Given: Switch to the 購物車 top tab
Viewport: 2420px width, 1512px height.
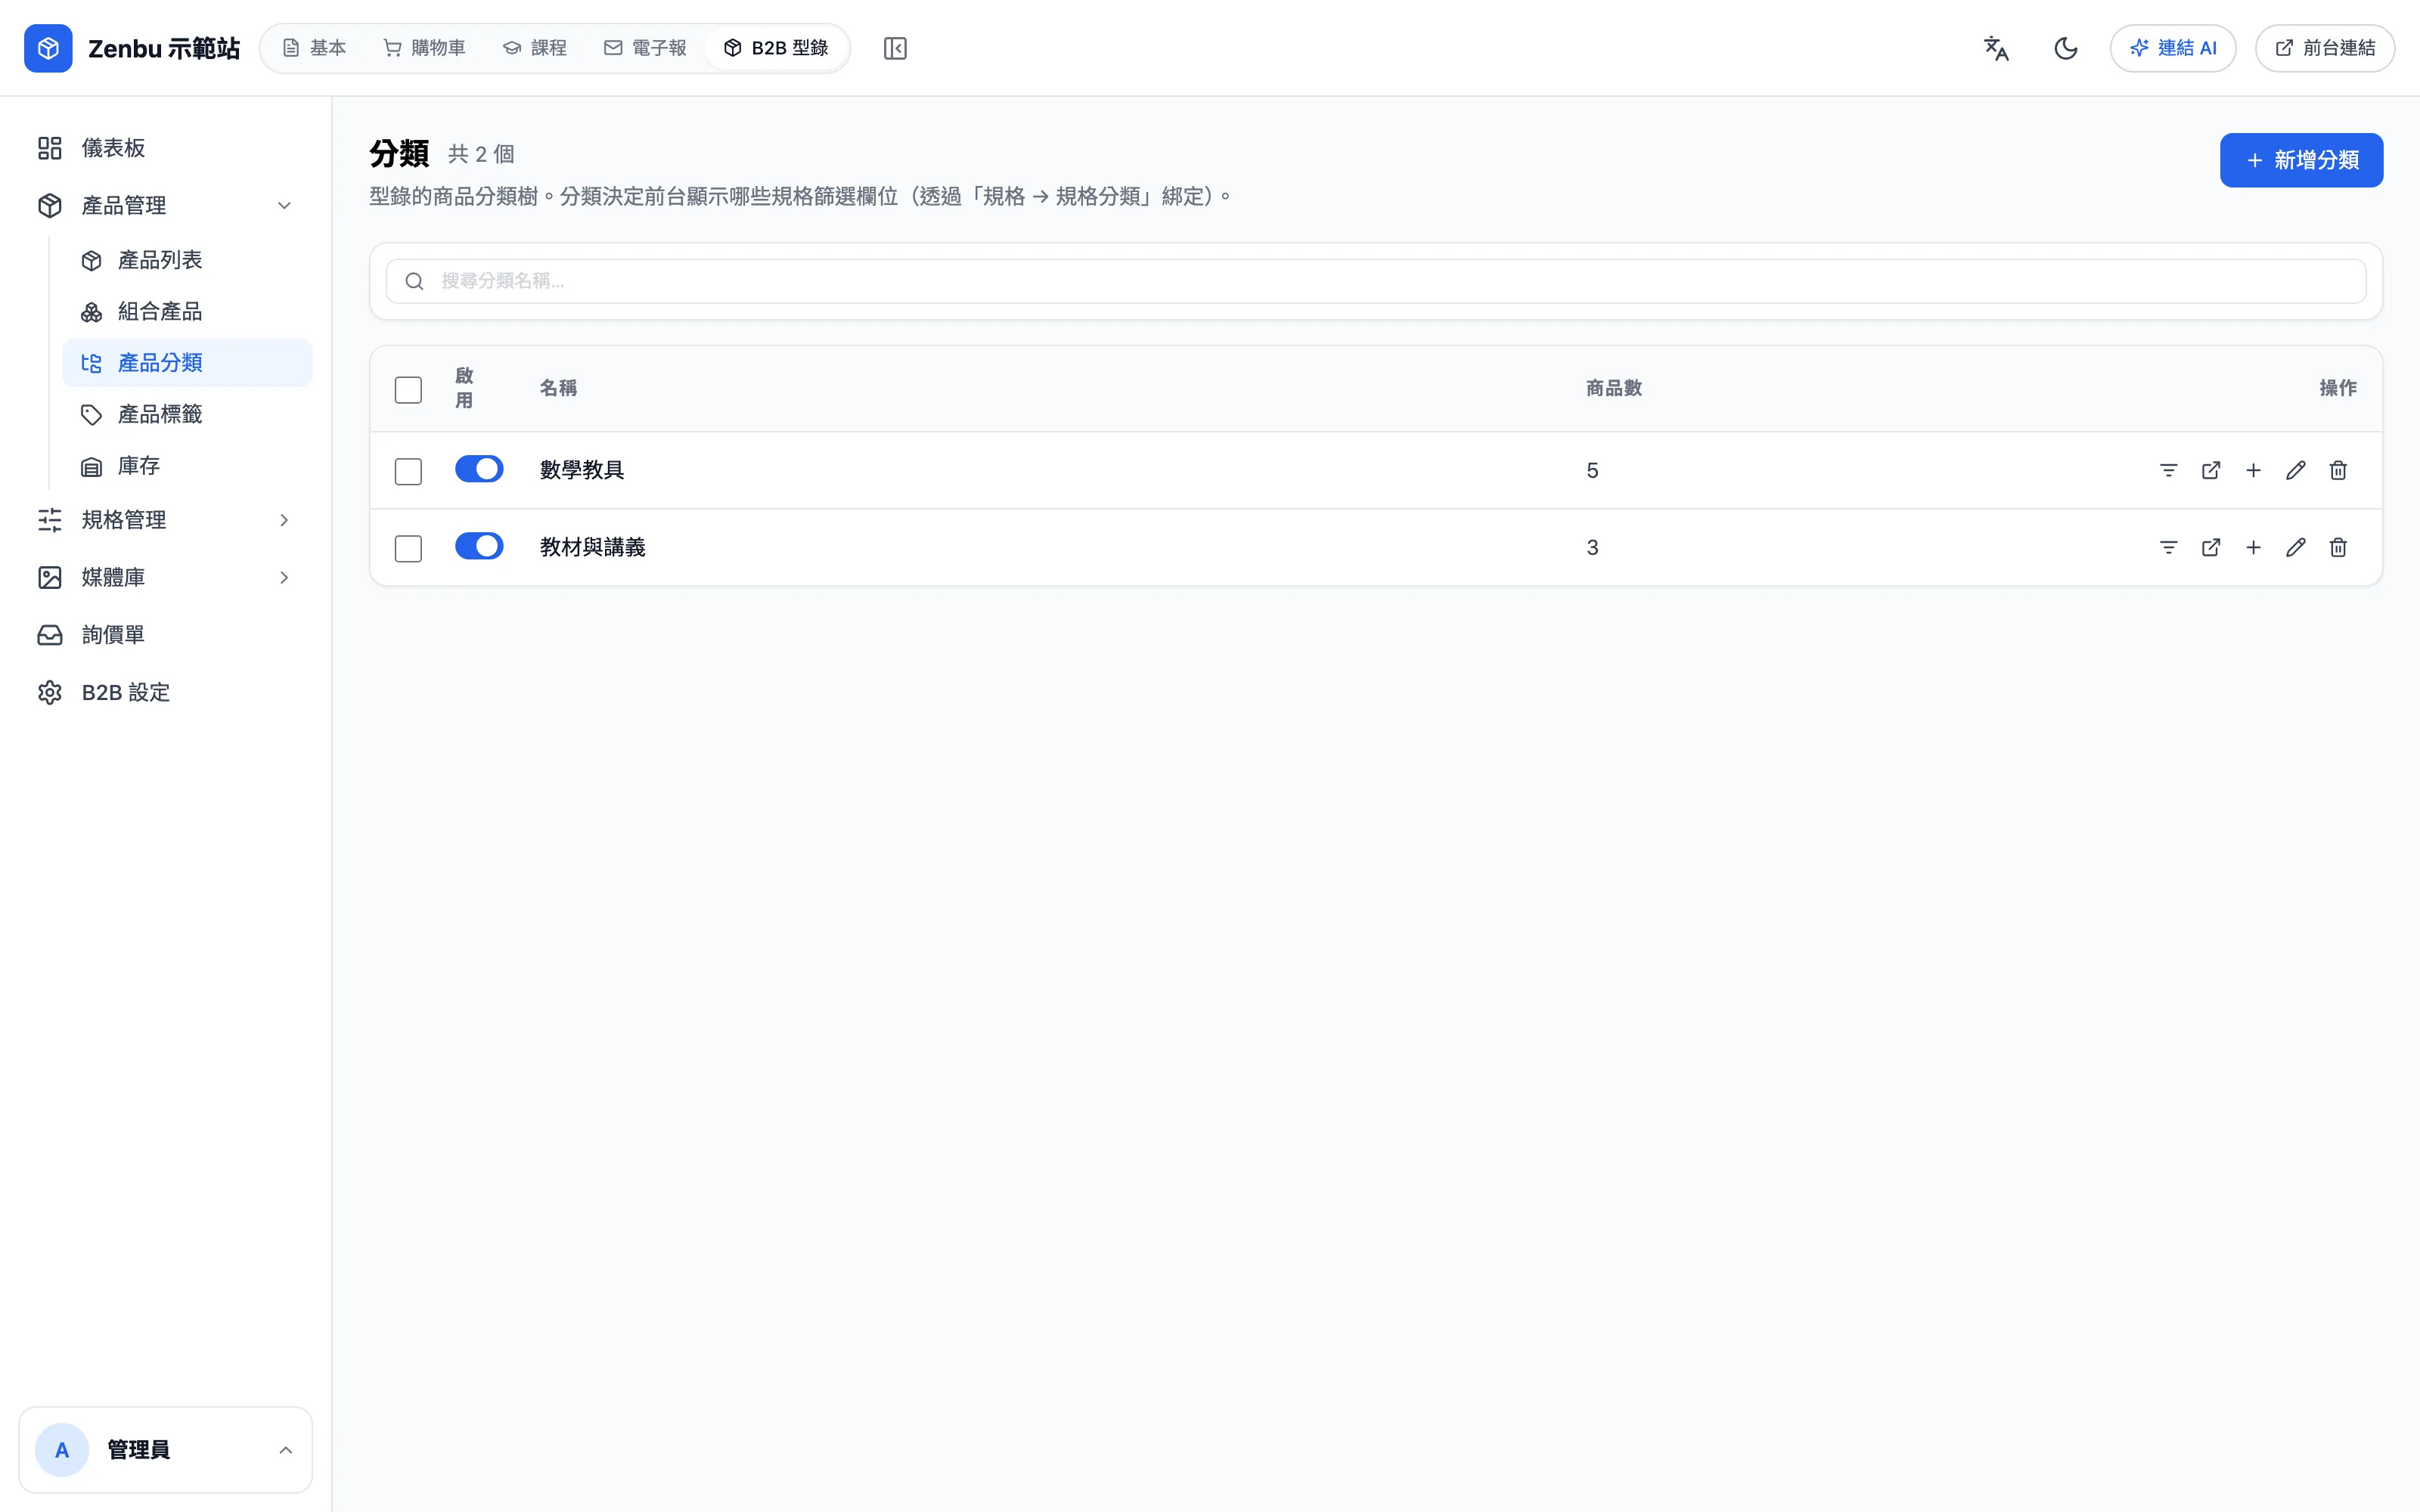Looking at the screenshot, I should click(425, 48).
